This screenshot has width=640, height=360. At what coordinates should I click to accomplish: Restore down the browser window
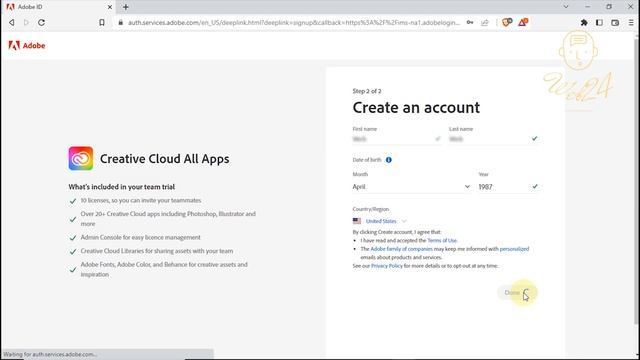click(609, 7)
